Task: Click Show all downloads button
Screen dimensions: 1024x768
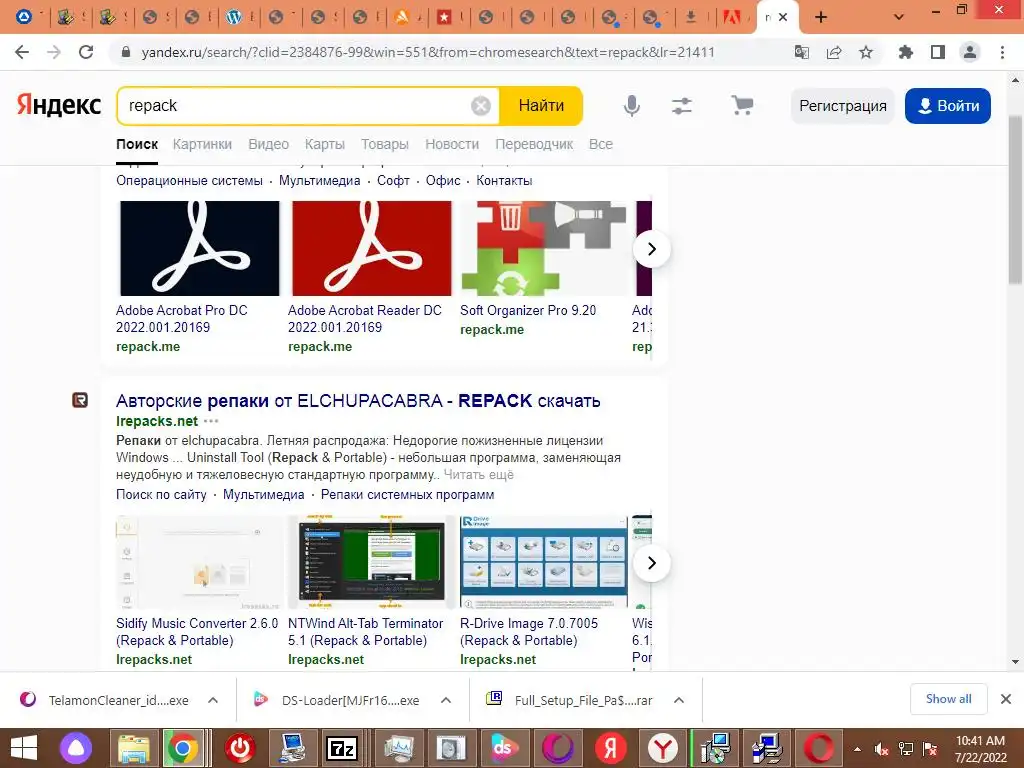Action: [948, 699]
